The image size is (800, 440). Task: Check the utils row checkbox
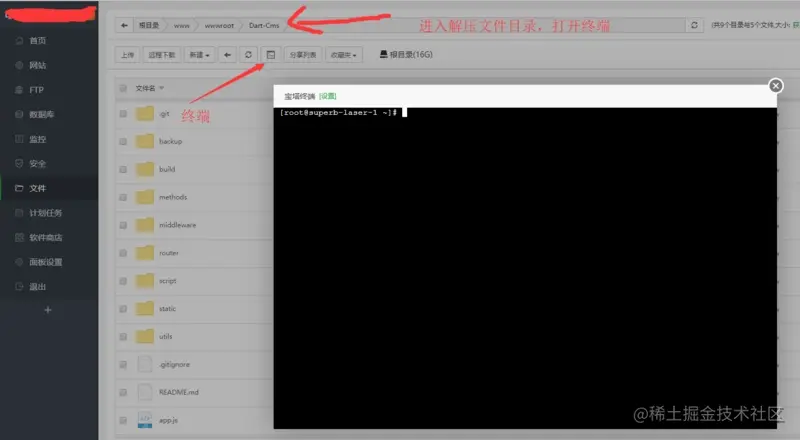point(123,336)
